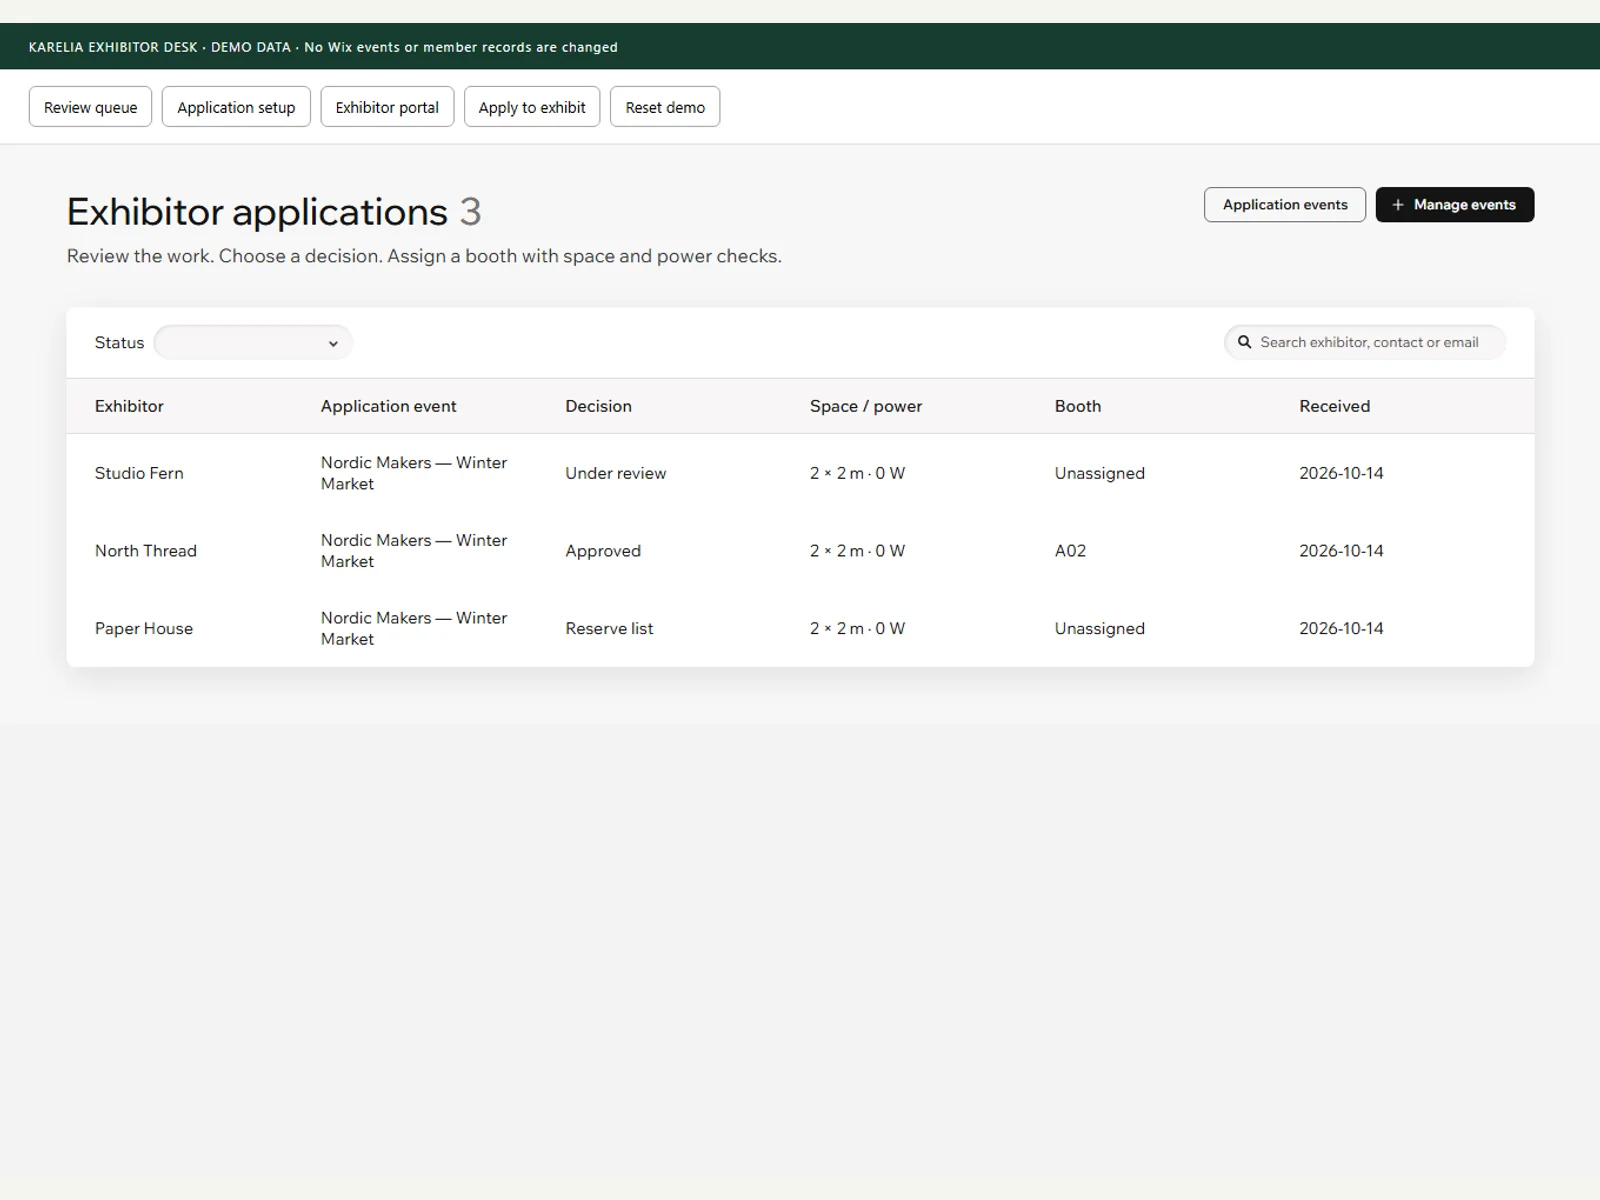Image resolution: width=1600 pixels, height=1200 pixels.
Task: Open the Exhibitor portal view
Action: pyautogui.click(x=387, y=107)
